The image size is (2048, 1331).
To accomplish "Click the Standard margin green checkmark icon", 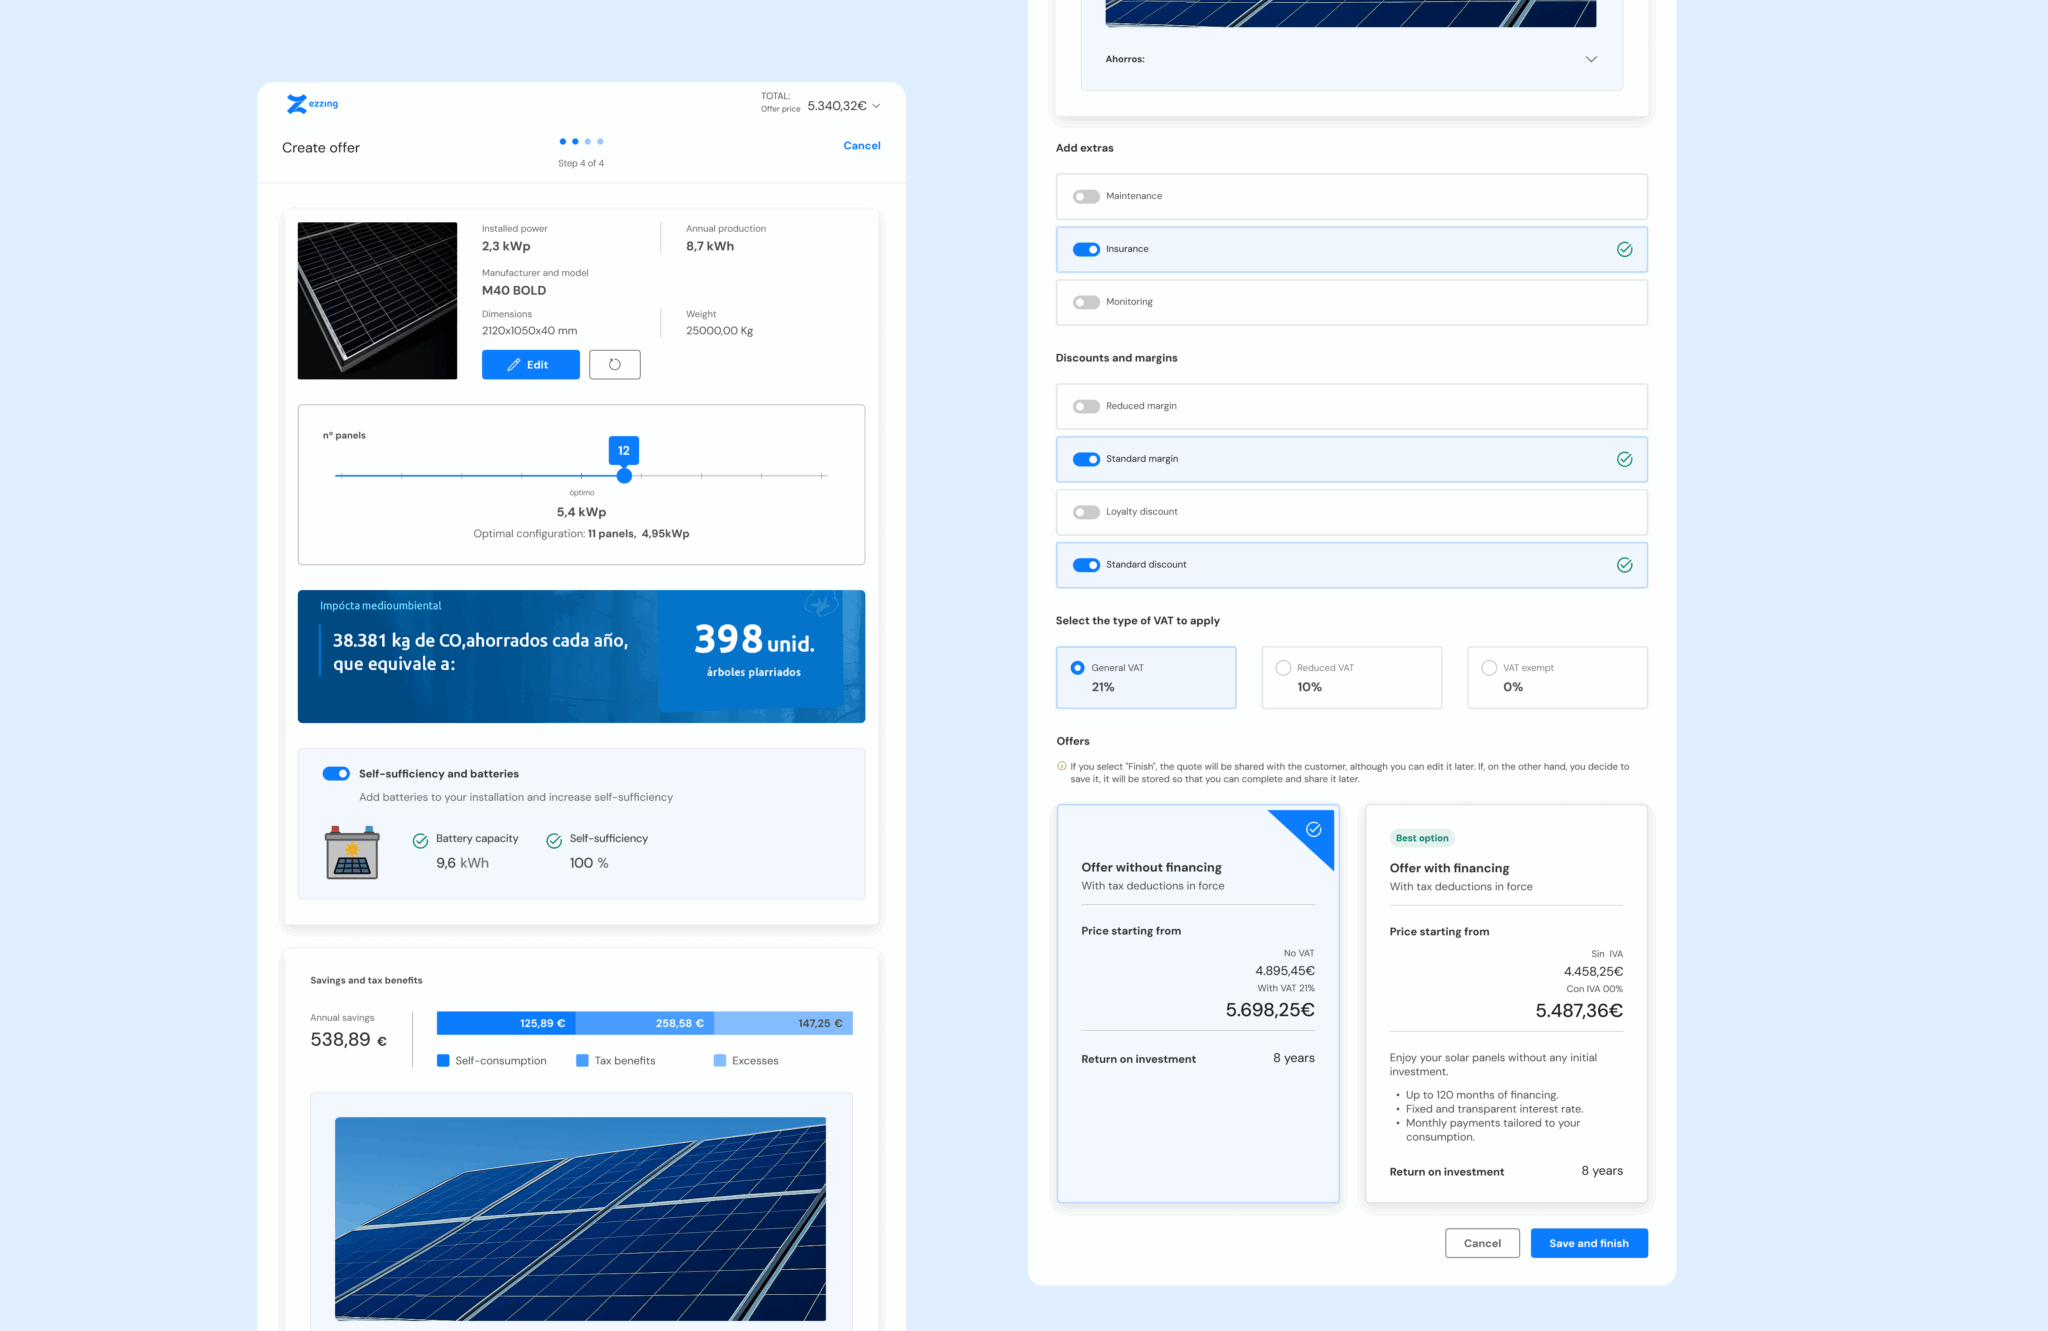I will pyautogui.click(x=1624, y=459).
